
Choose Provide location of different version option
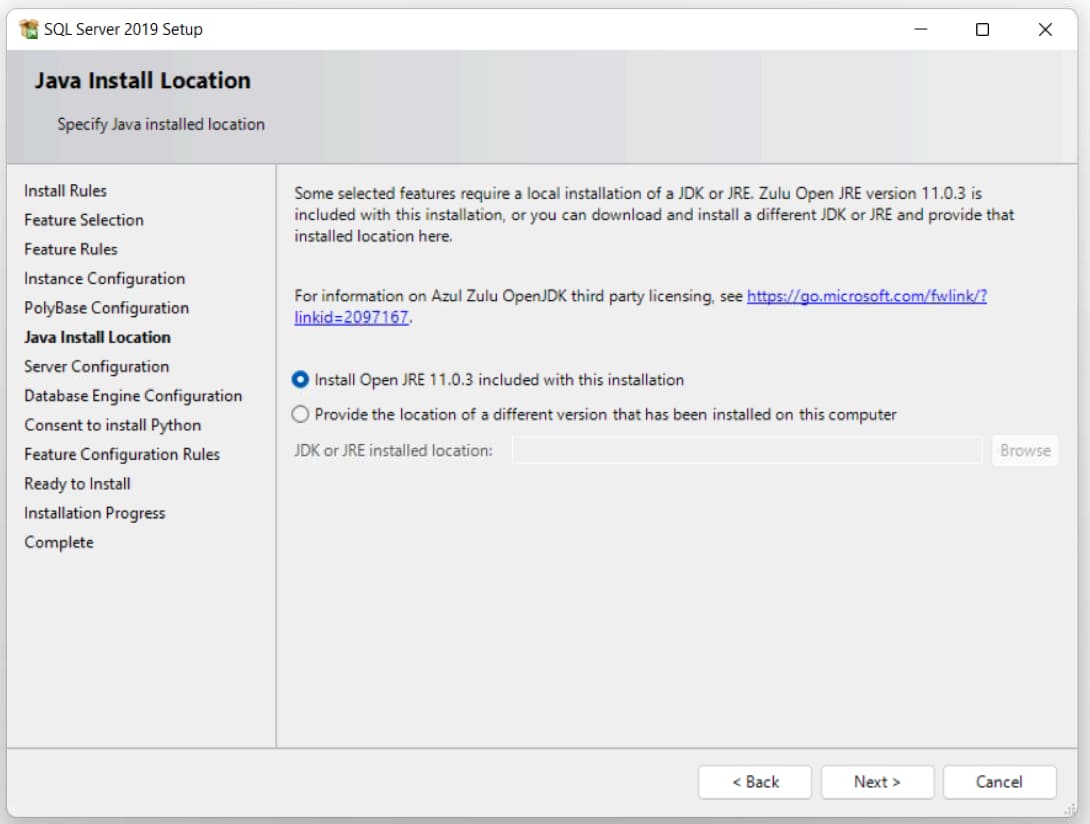pyautogui.click(x=301, y=414)
